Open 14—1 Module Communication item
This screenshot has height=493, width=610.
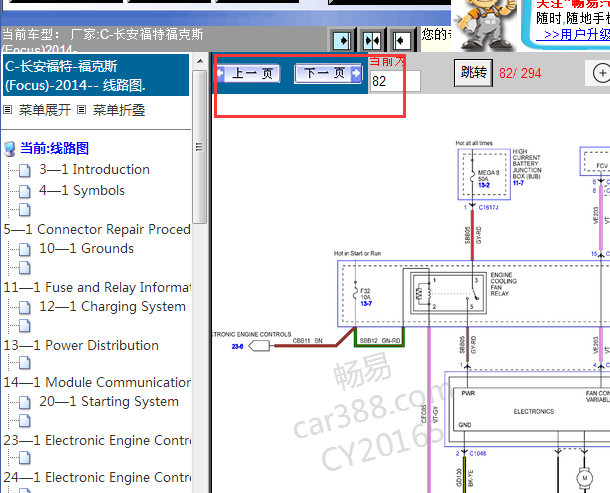point(97,382)
